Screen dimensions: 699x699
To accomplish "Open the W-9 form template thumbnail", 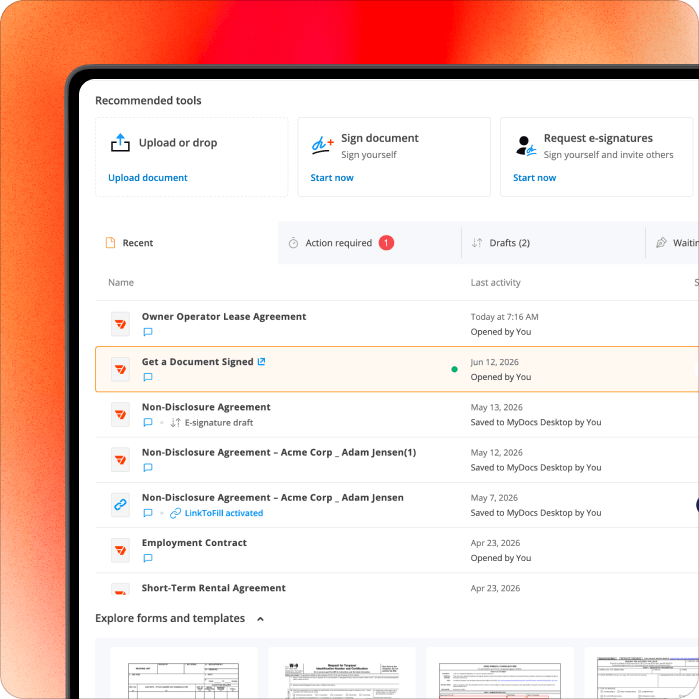I will coord(342,673).
